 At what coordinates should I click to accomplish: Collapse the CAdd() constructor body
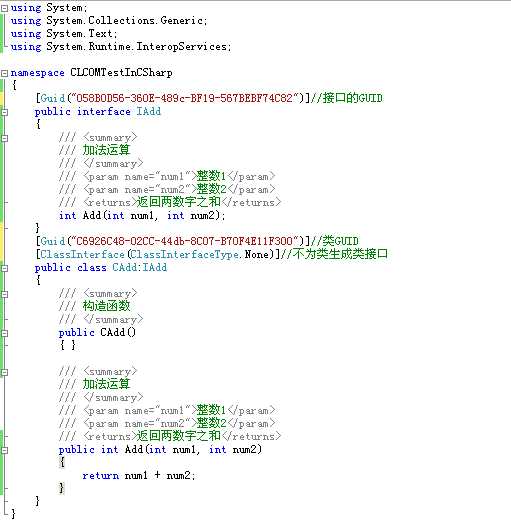point(4,333)
